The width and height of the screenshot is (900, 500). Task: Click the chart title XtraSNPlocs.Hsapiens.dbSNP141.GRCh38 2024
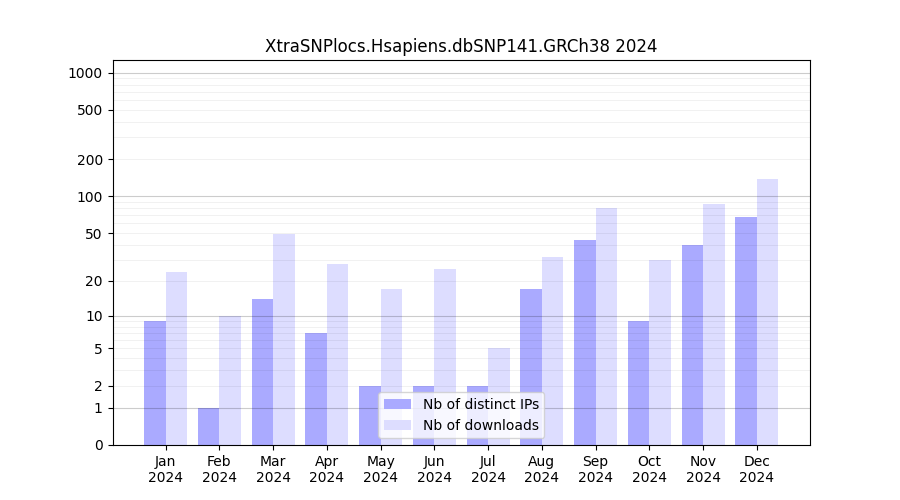461,46
